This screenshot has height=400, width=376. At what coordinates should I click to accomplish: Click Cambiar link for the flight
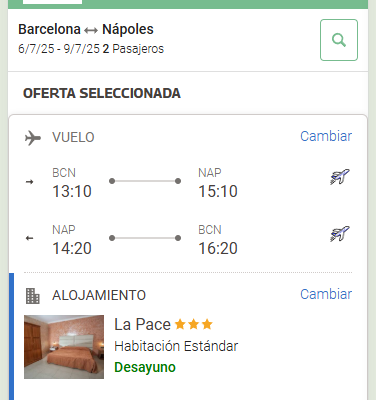click(326, 136)
